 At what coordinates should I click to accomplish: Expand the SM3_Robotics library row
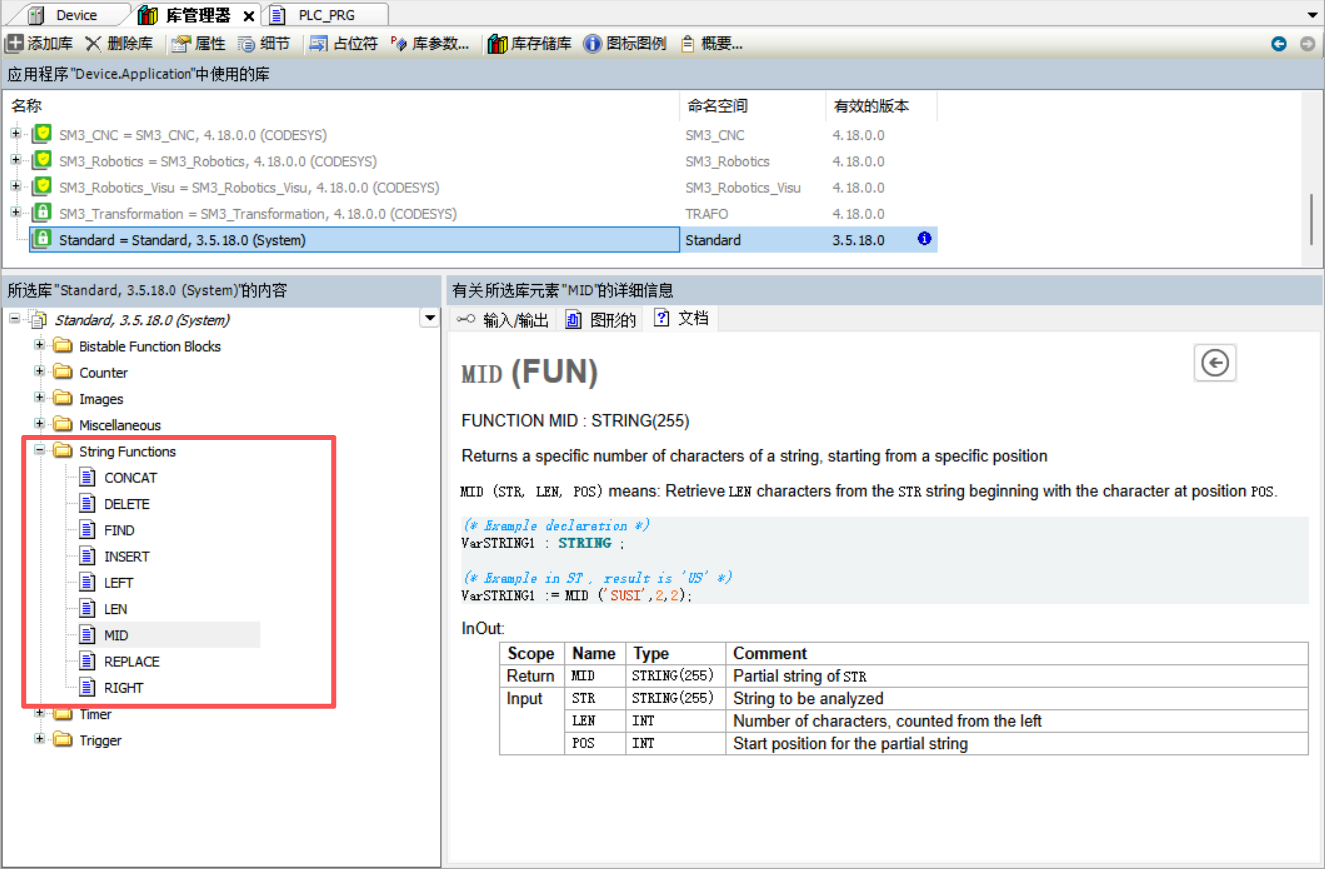point(15,160)
